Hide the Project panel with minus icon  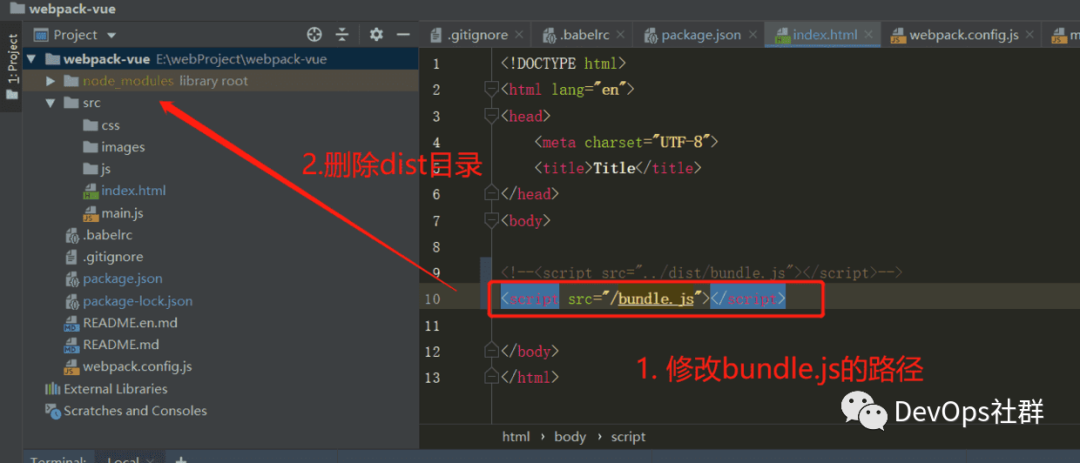point(404,34)
